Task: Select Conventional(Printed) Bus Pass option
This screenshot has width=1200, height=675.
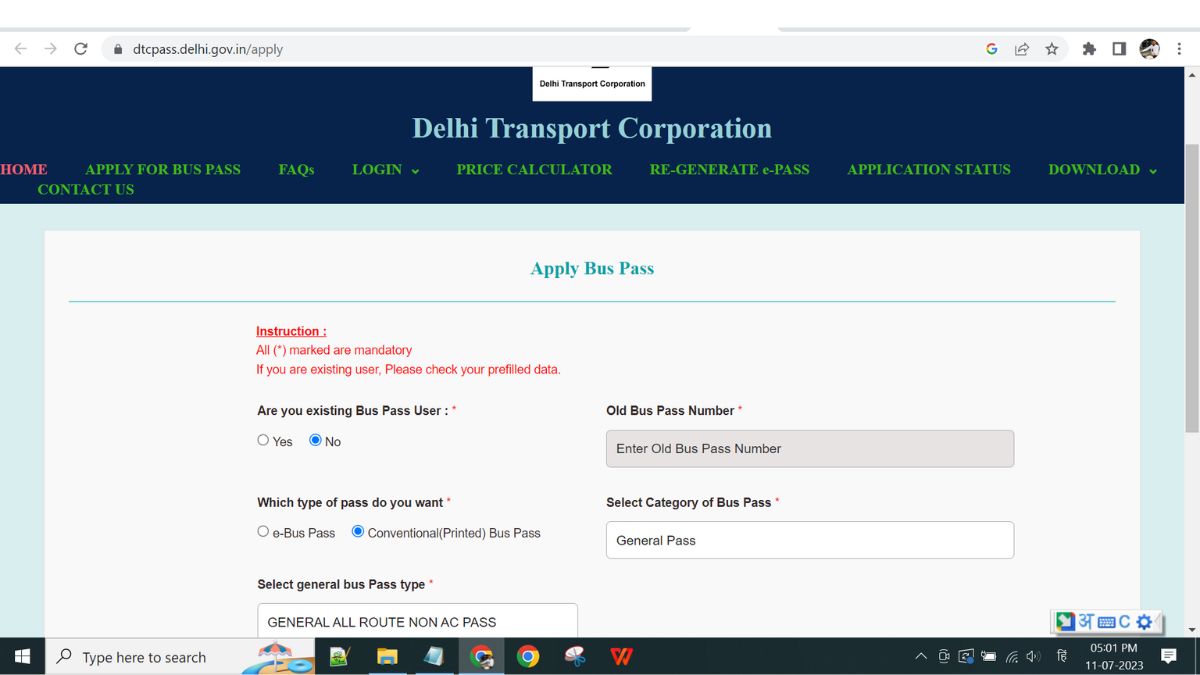Action: pyautogui.click(x=357, y=531)
